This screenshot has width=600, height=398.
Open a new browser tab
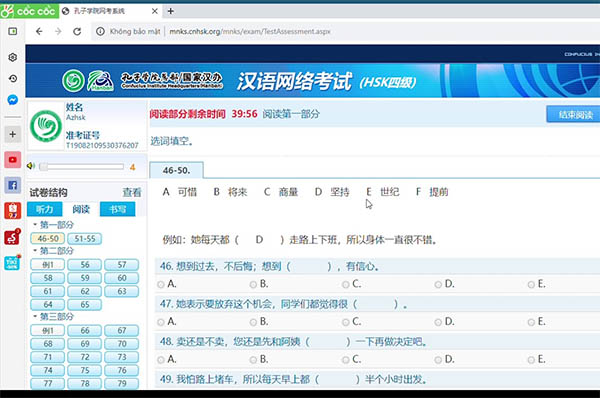click(171, 11)
